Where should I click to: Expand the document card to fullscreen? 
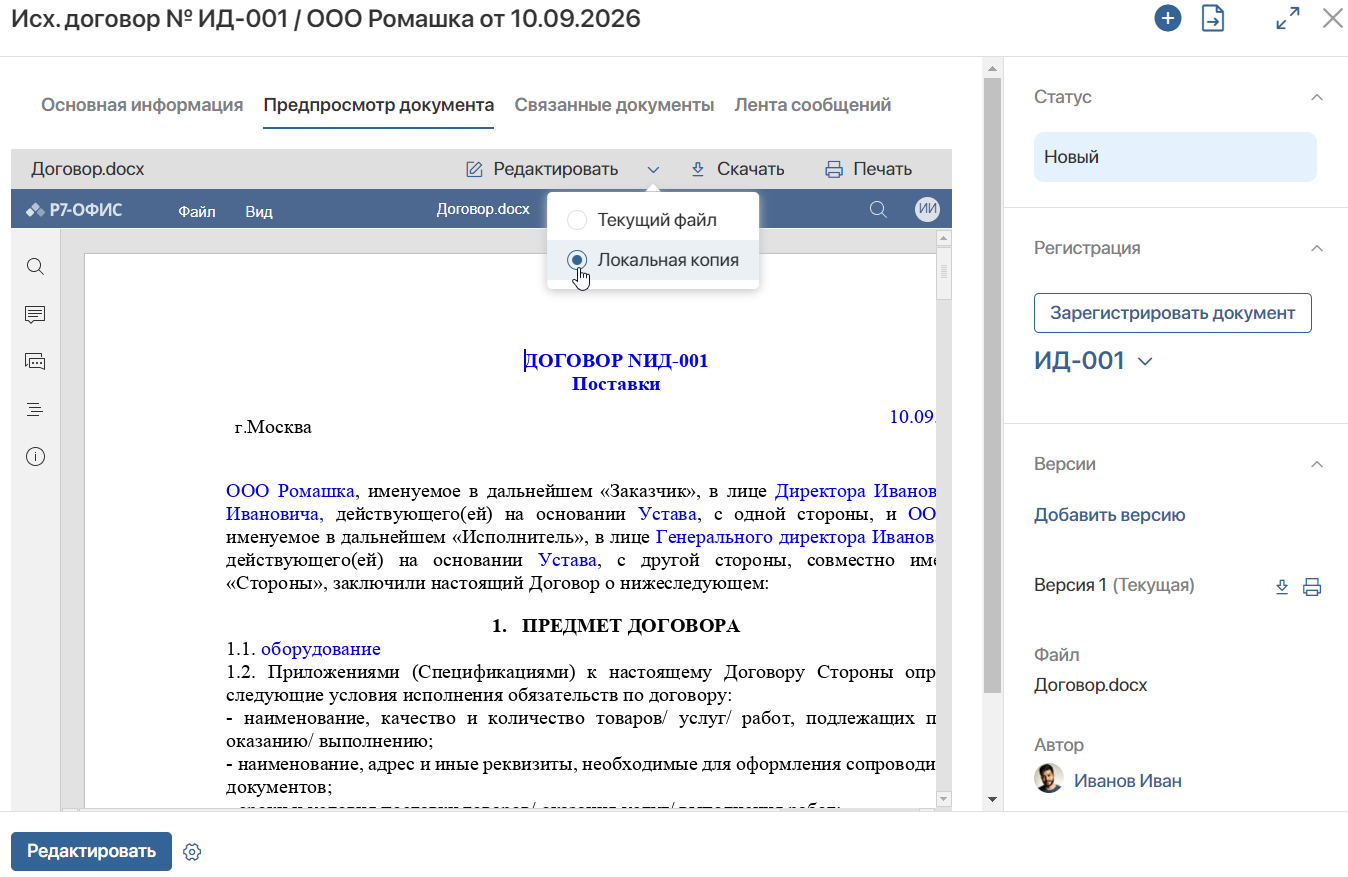click(x=1288, y=18)
